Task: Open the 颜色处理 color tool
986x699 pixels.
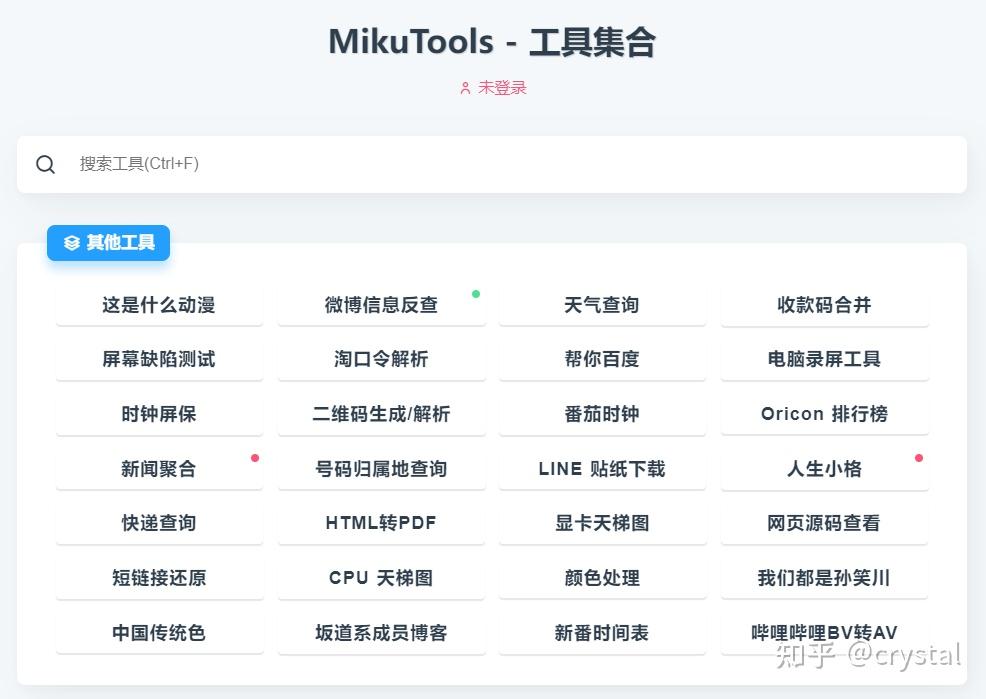Action: tap(602, 577)
